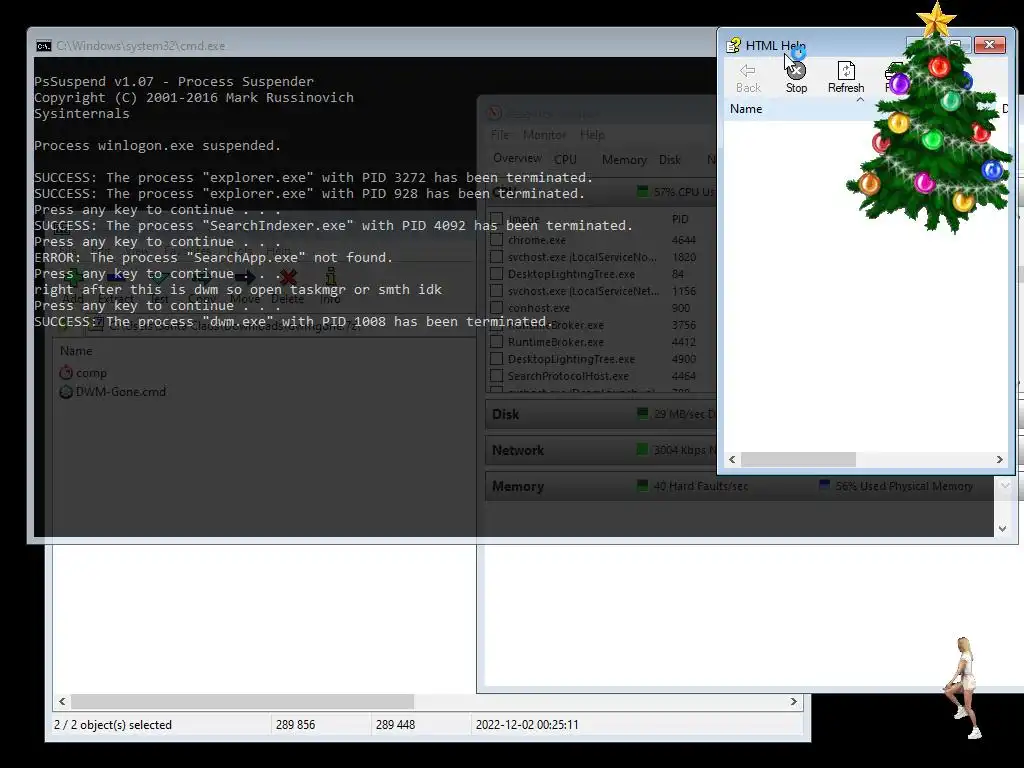Click the Test checkmark icon in 7-Zip
1024x768 pixels.
159,278
